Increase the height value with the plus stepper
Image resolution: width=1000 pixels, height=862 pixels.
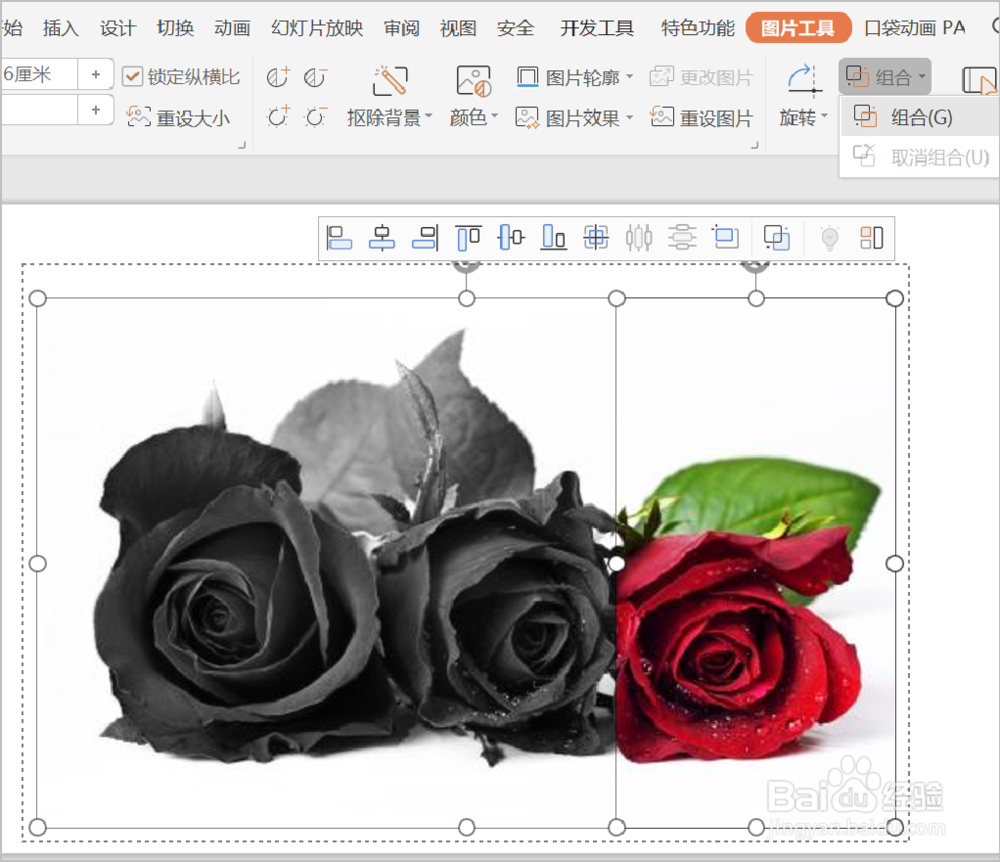point(96,74)
